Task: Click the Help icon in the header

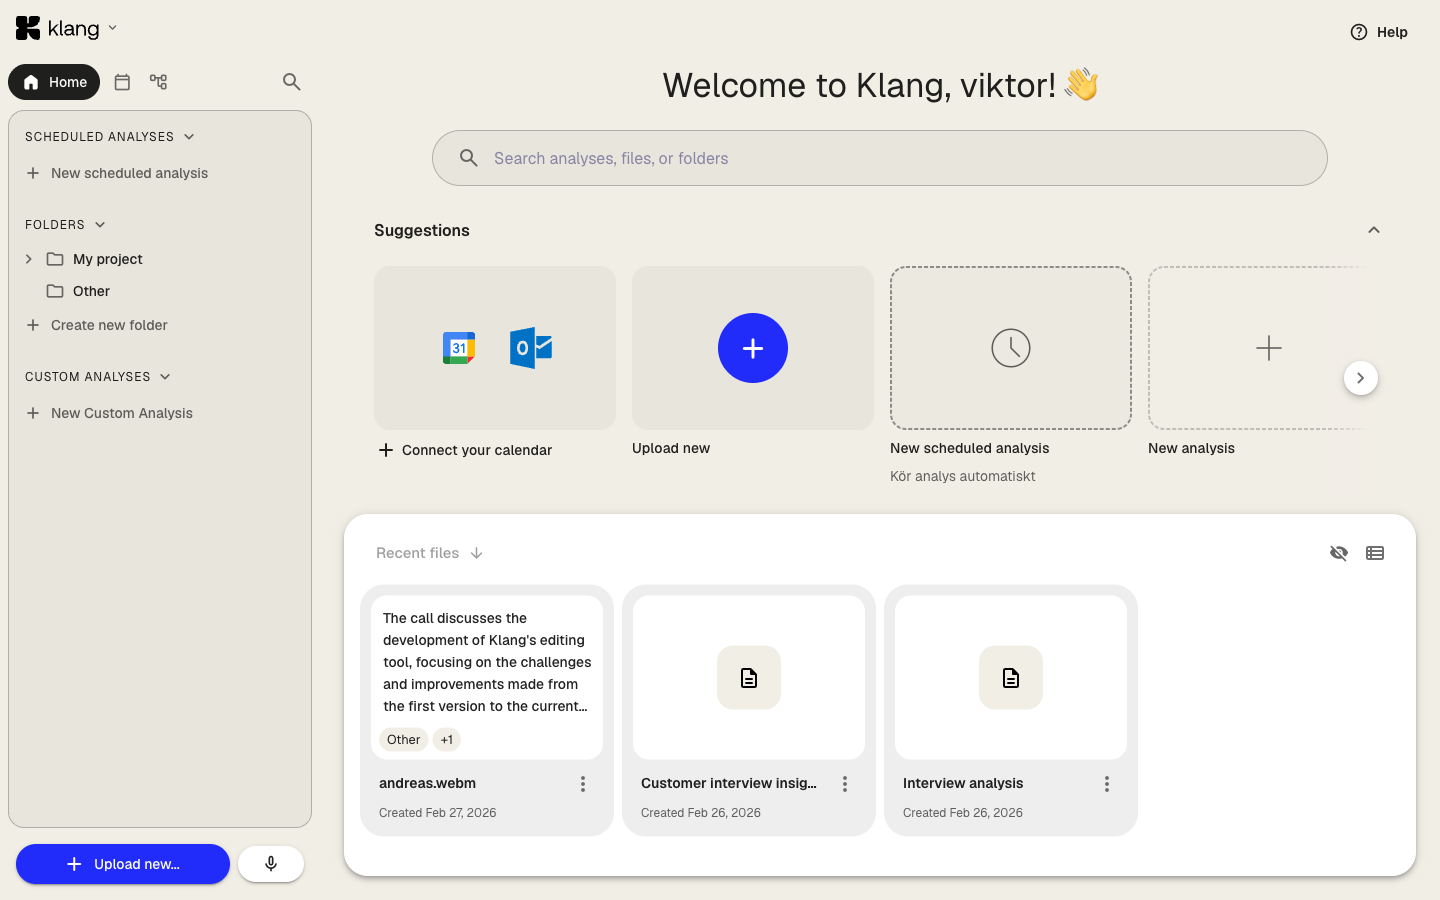Action: click(1359, 32)
